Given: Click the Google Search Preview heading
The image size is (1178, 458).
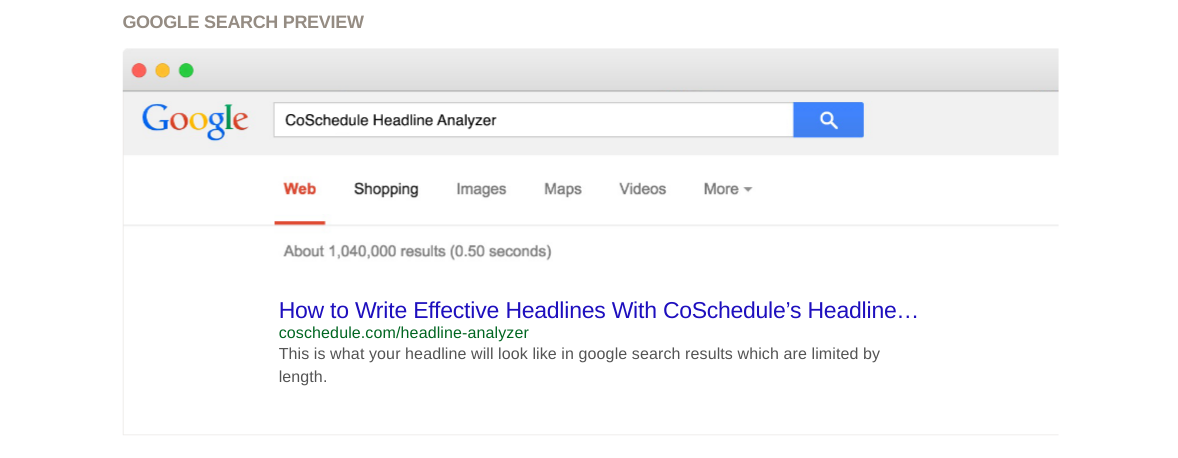Looking at the screenshot, I should [243, 22].
